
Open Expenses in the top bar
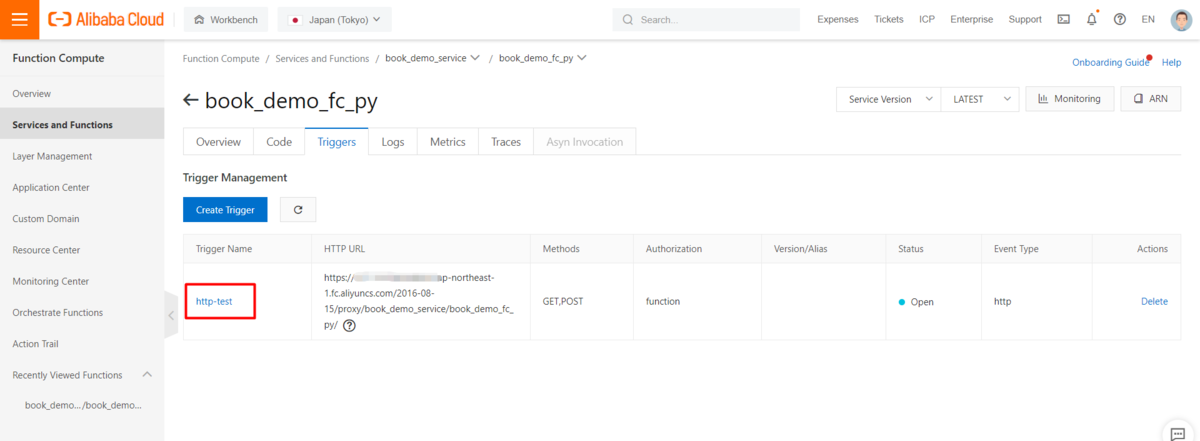pos(837,19)
